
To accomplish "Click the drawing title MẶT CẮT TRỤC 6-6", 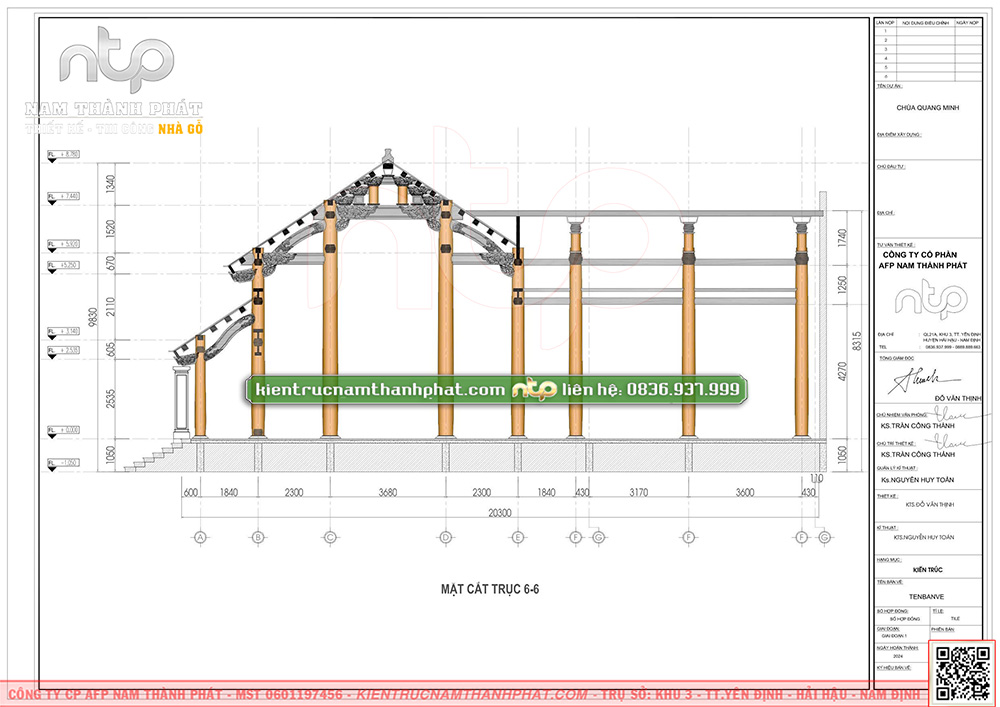I will (490, 589).
